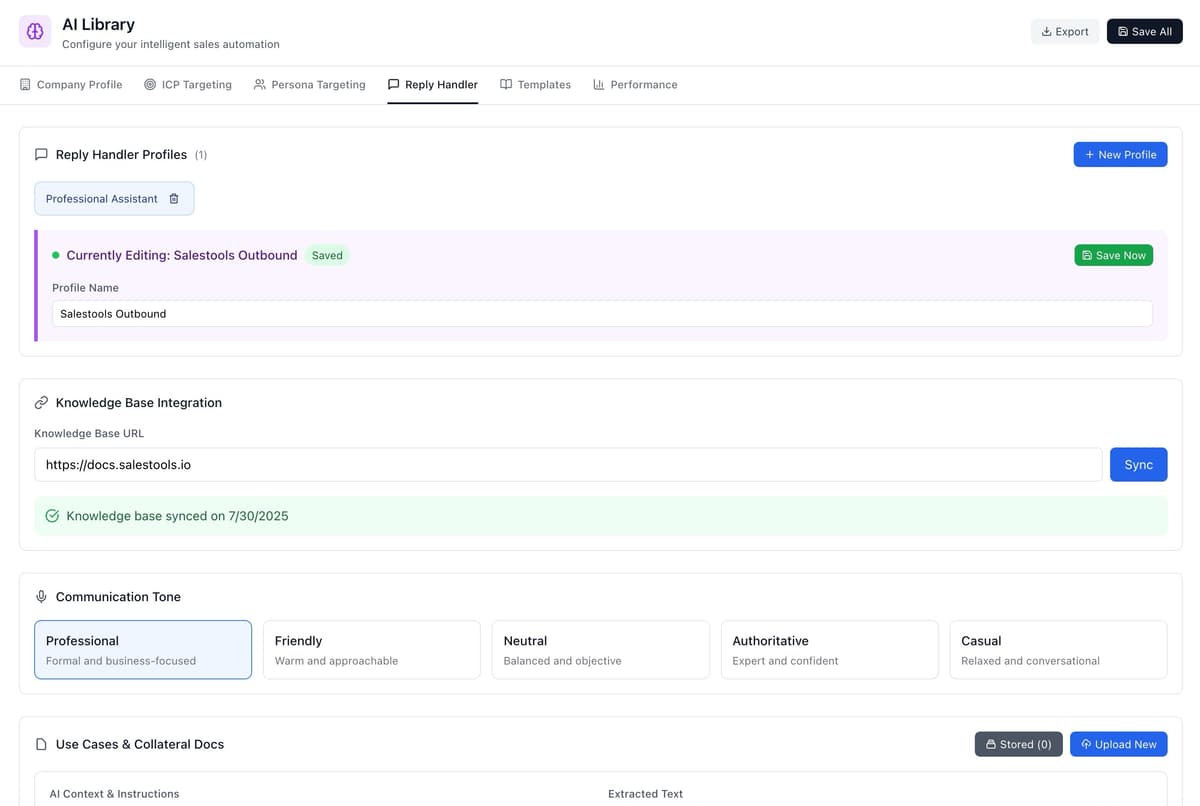1200x806 pixels.
Task: Click the link icon next to Knowledge Base Integration
Action: click(40, 401)
